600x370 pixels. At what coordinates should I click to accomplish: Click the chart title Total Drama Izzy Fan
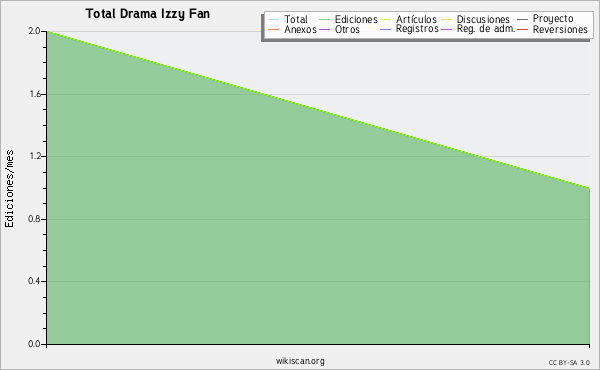148,14
